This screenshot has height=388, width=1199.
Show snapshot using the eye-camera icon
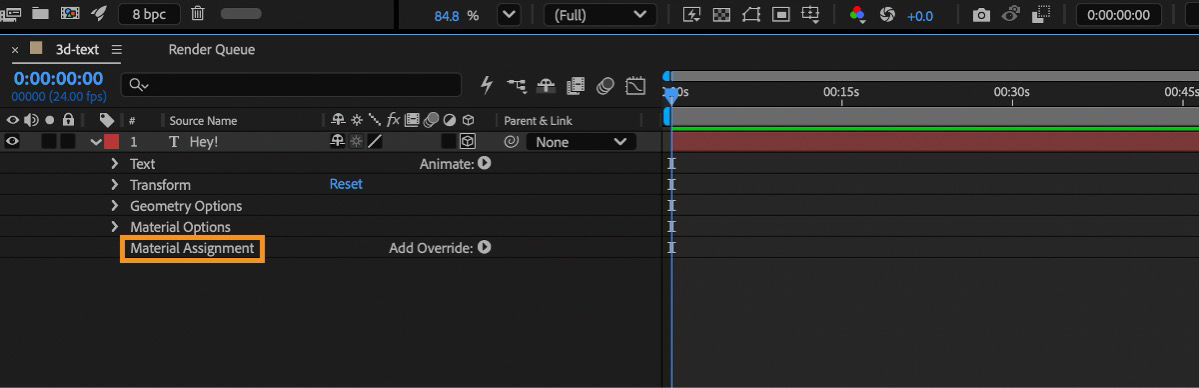(x=1011, y=15)
